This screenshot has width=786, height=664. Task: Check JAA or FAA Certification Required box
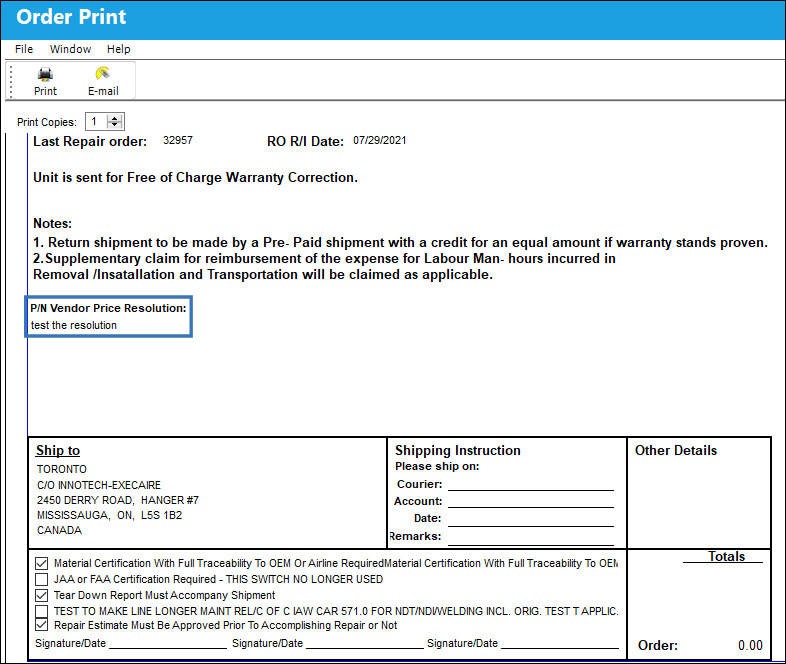(42, 579)
